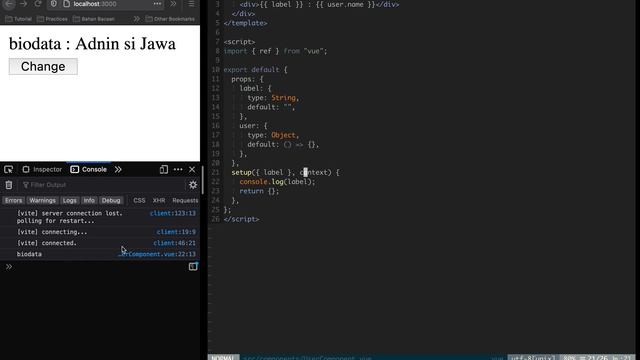
Task: Close the developer tools panel
Action: (192, 169)
